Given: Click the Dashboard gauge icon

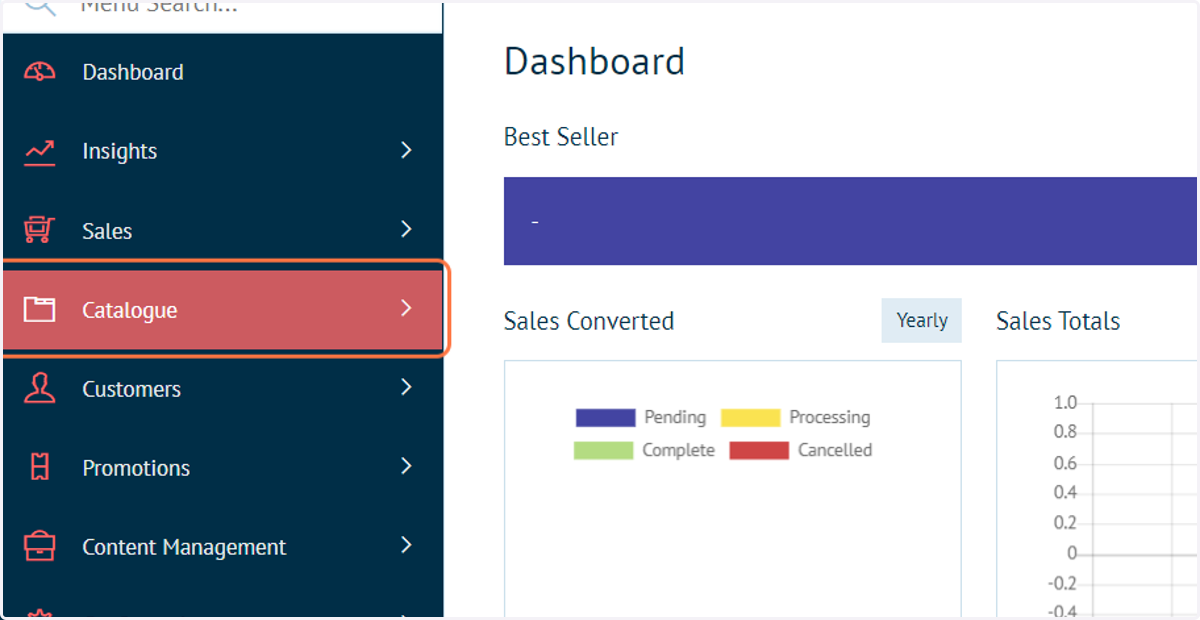Looking at the screenshot, I should click(39, 72).
